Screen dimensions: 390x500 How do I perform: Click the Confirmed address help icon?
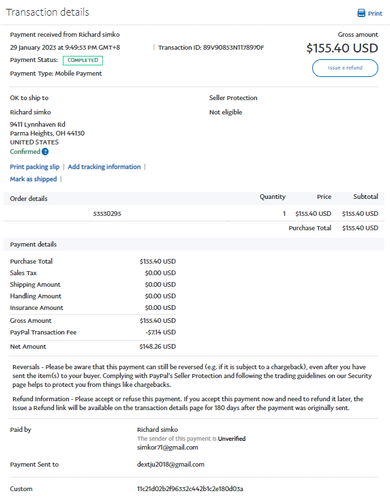coord(45,152)
